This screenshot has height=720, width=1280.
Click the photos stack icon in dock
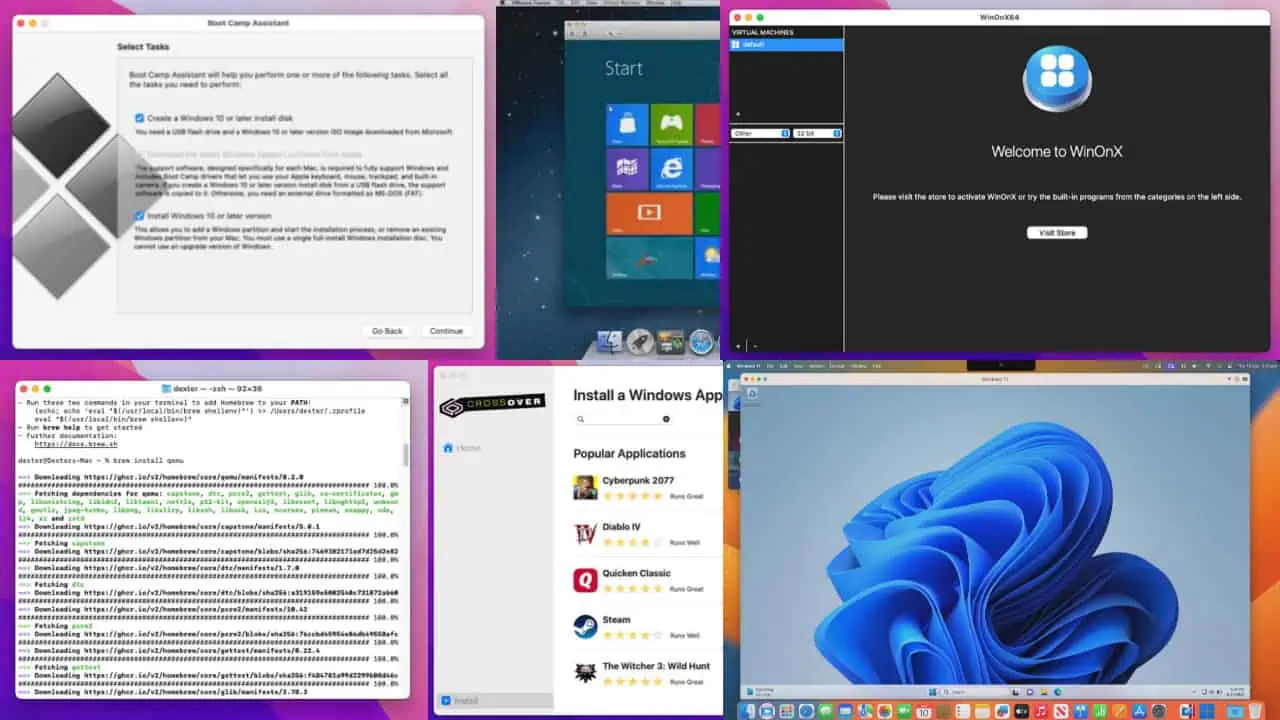[671, 342]
